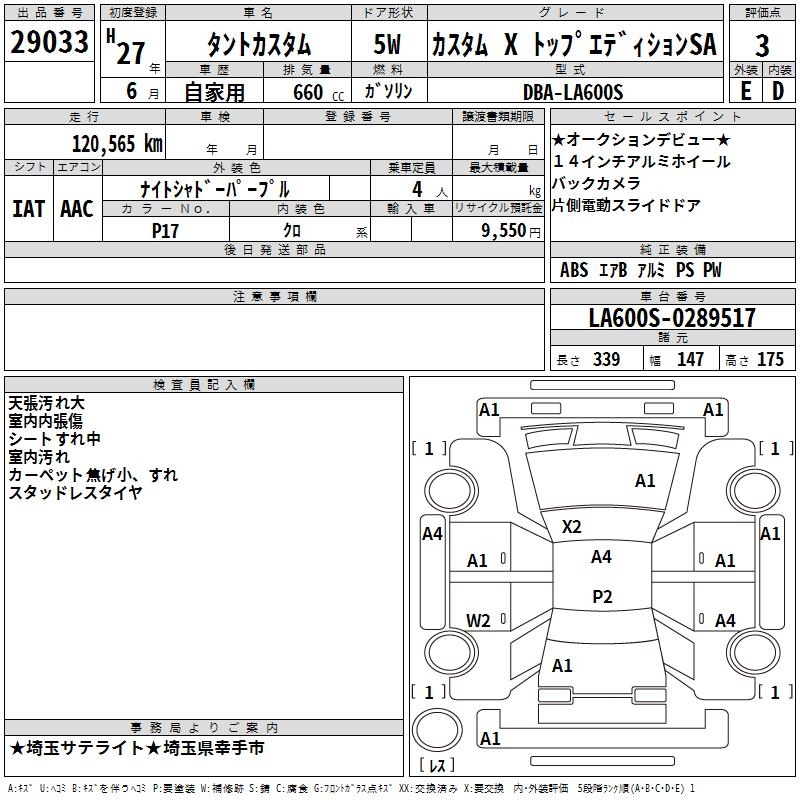Select the door type value 5W

coord(387,44)
